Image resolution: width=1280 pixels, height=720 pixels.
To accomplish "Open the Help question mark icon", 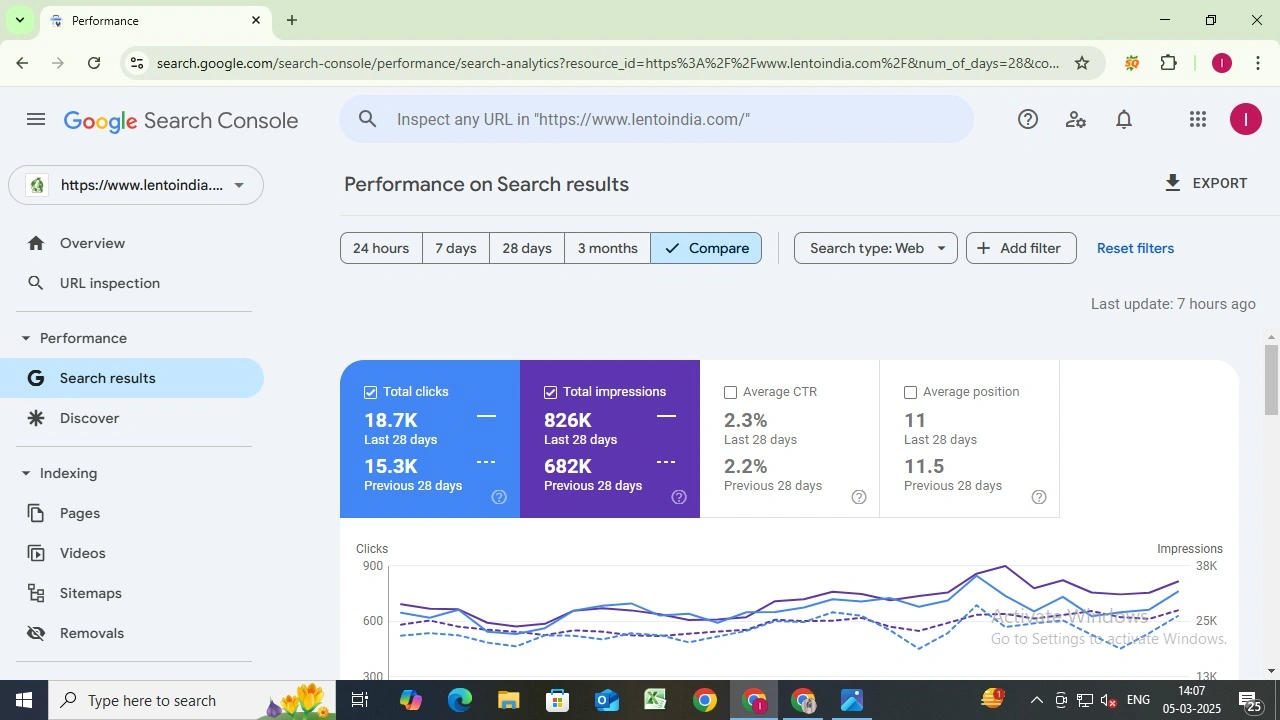I will click(1028, 120).
